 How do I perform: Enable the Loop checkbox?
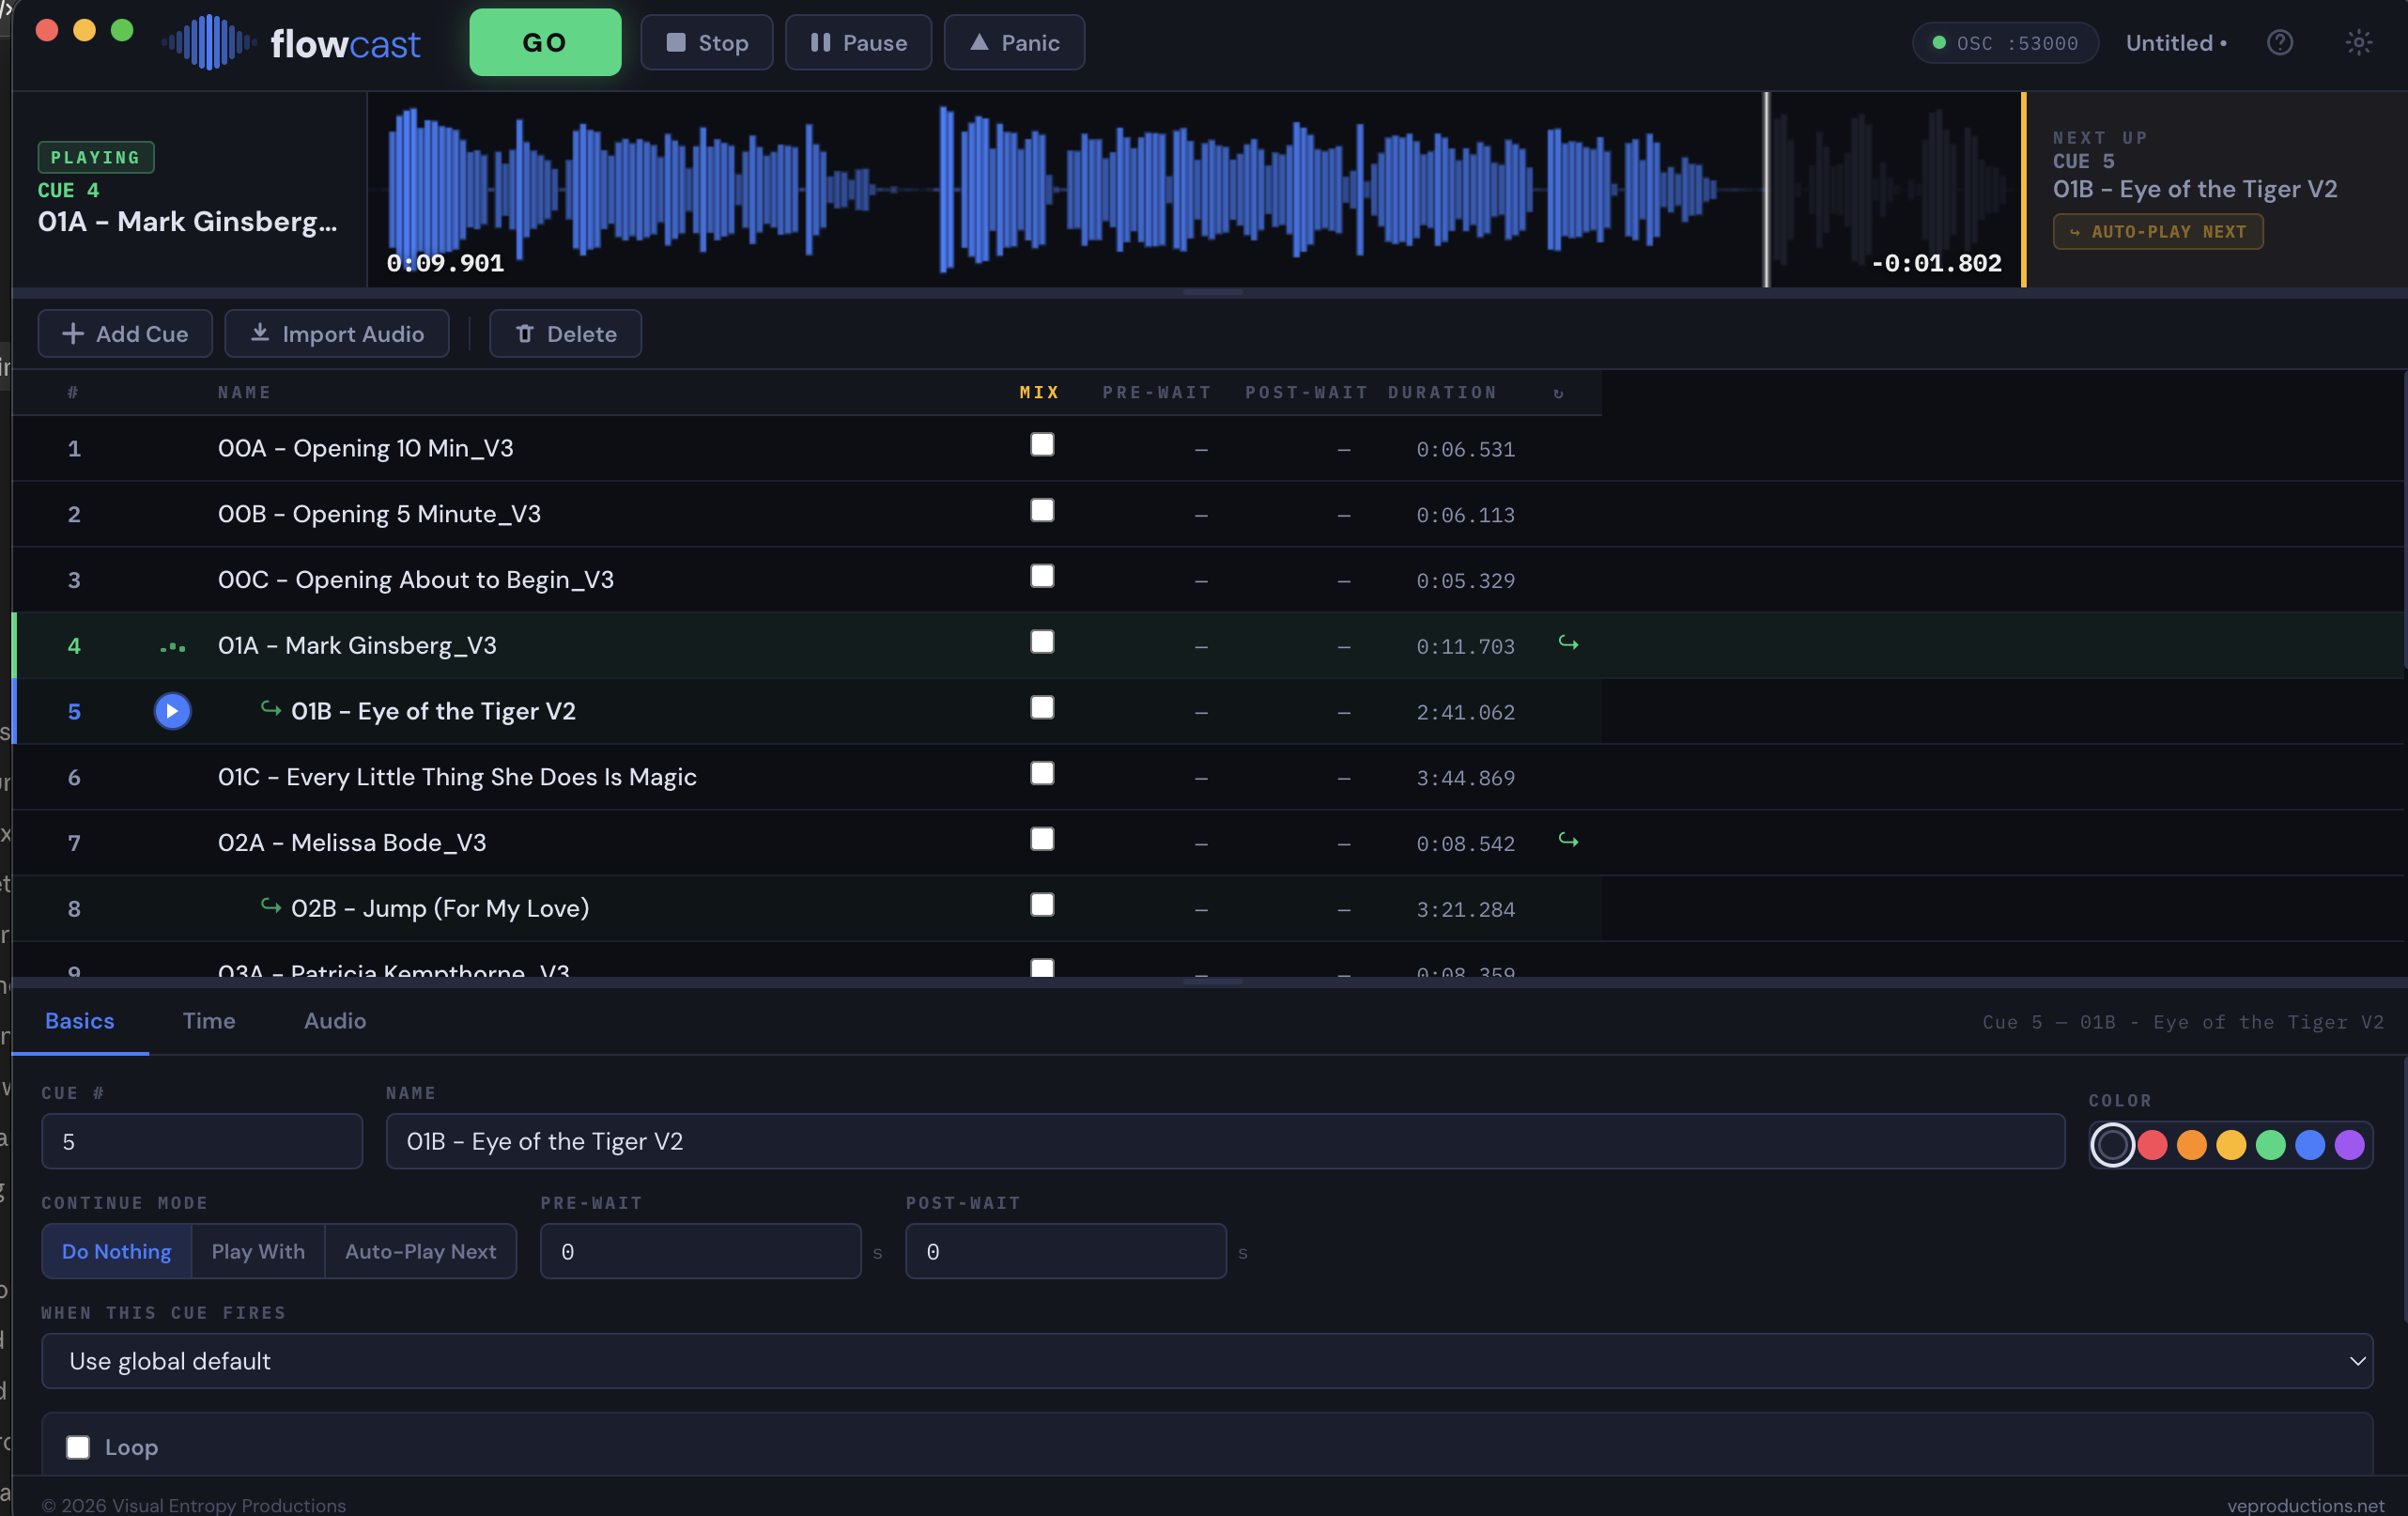click(x=78, y=1447)
